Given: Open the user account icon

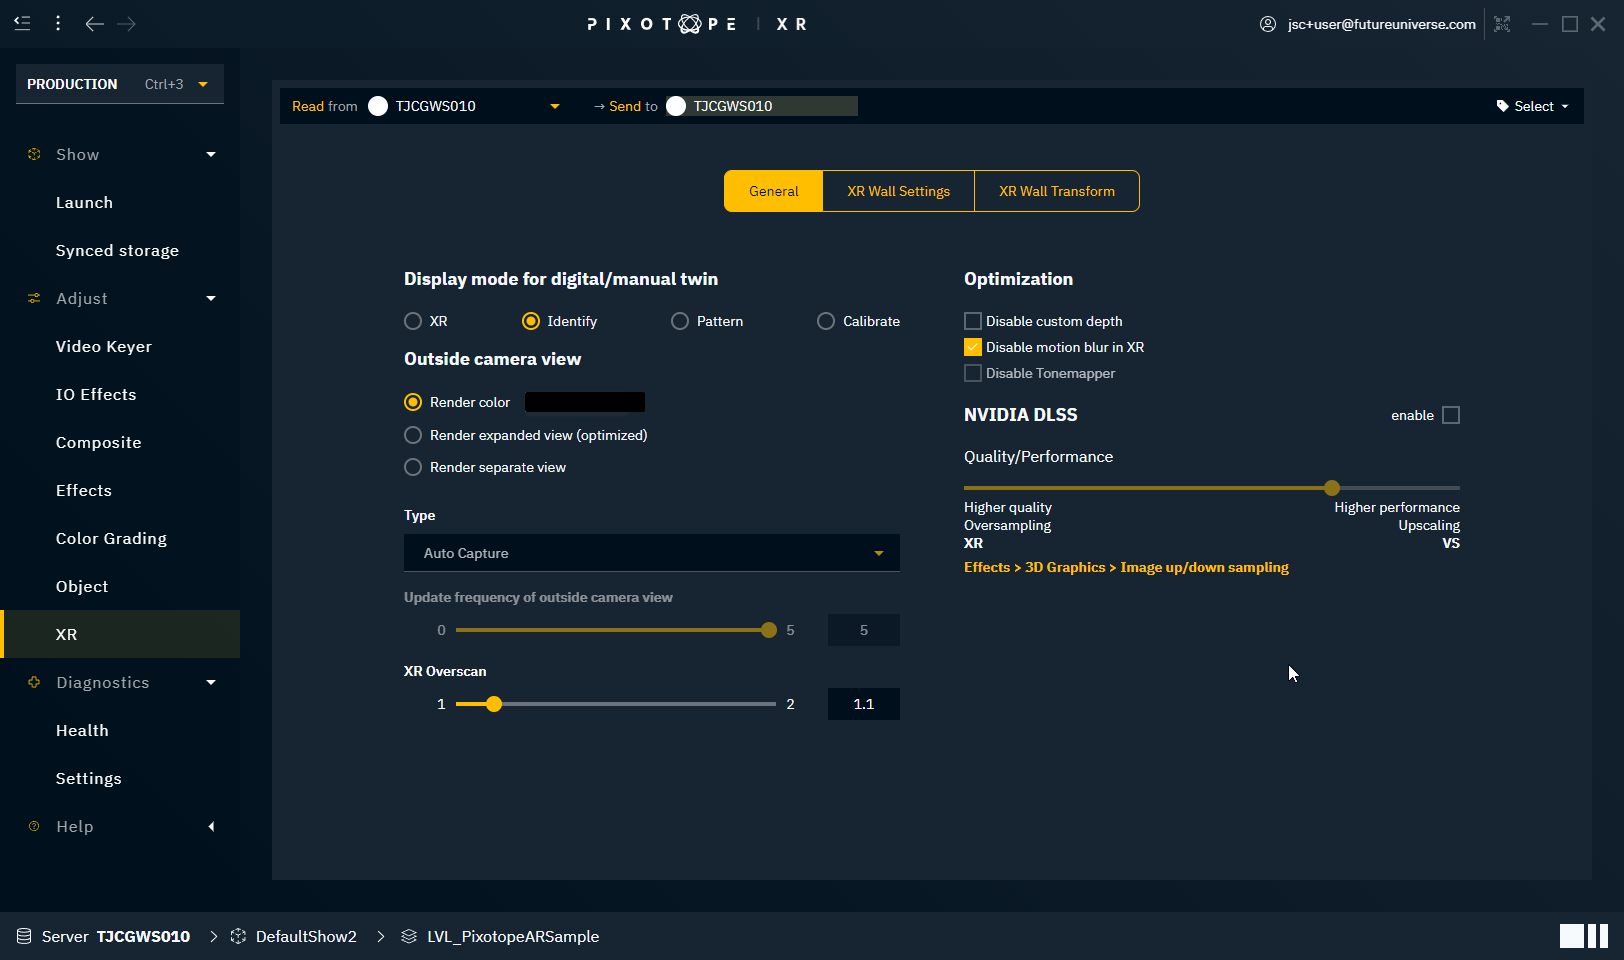Looking at the screenshot, I should (1268, 24).
